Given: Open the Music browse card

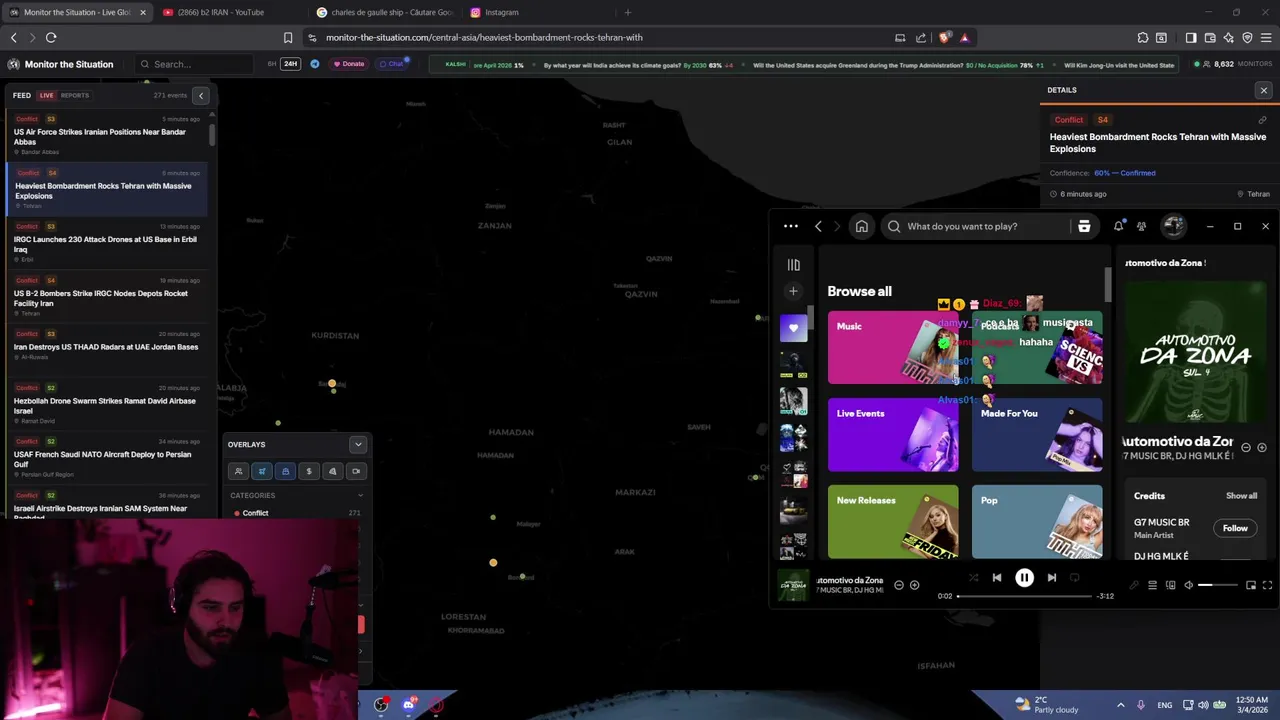Looking at the screenshot, I should click(x=893, y=347).
